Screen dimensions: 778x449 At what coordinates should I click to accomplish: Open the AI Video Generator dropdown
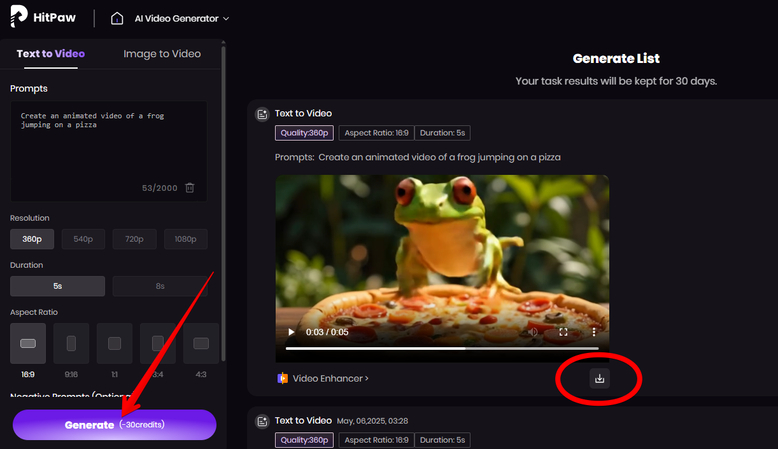pyautogui.click(x=183, y=18)
